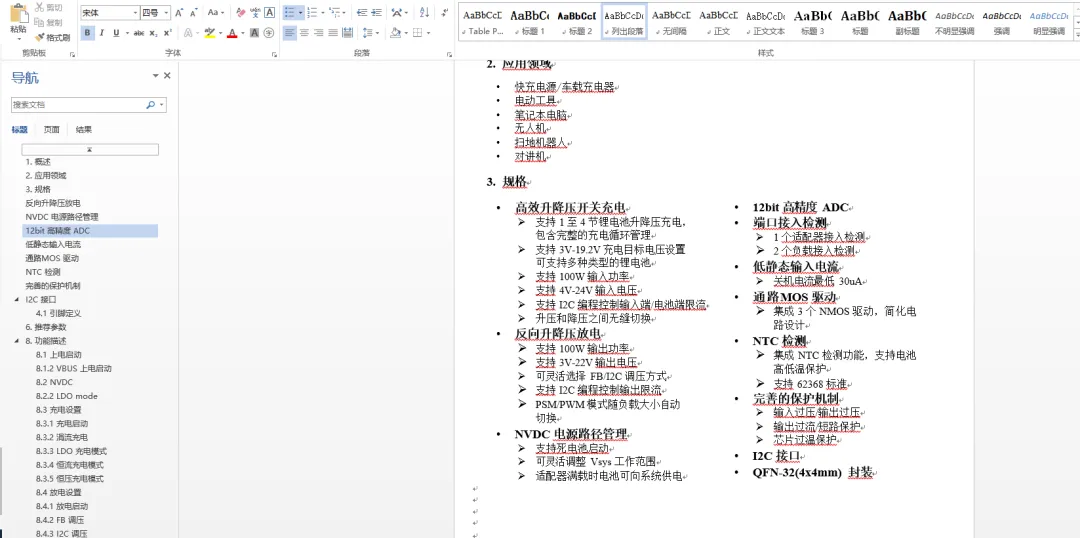The image size is (1080, 538).
Task: Apply red font color
Action: click(x=232, y=32)
